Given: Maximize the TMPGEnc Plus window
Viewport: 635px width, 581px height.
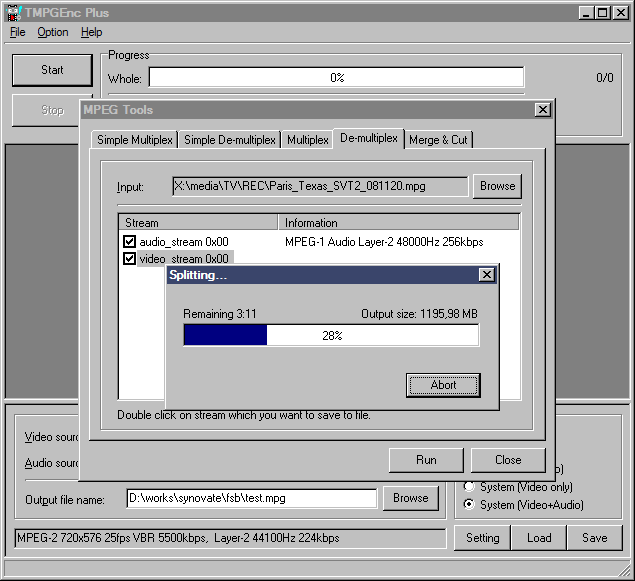Looking at the screenshot, I should (x=603, y=13).
